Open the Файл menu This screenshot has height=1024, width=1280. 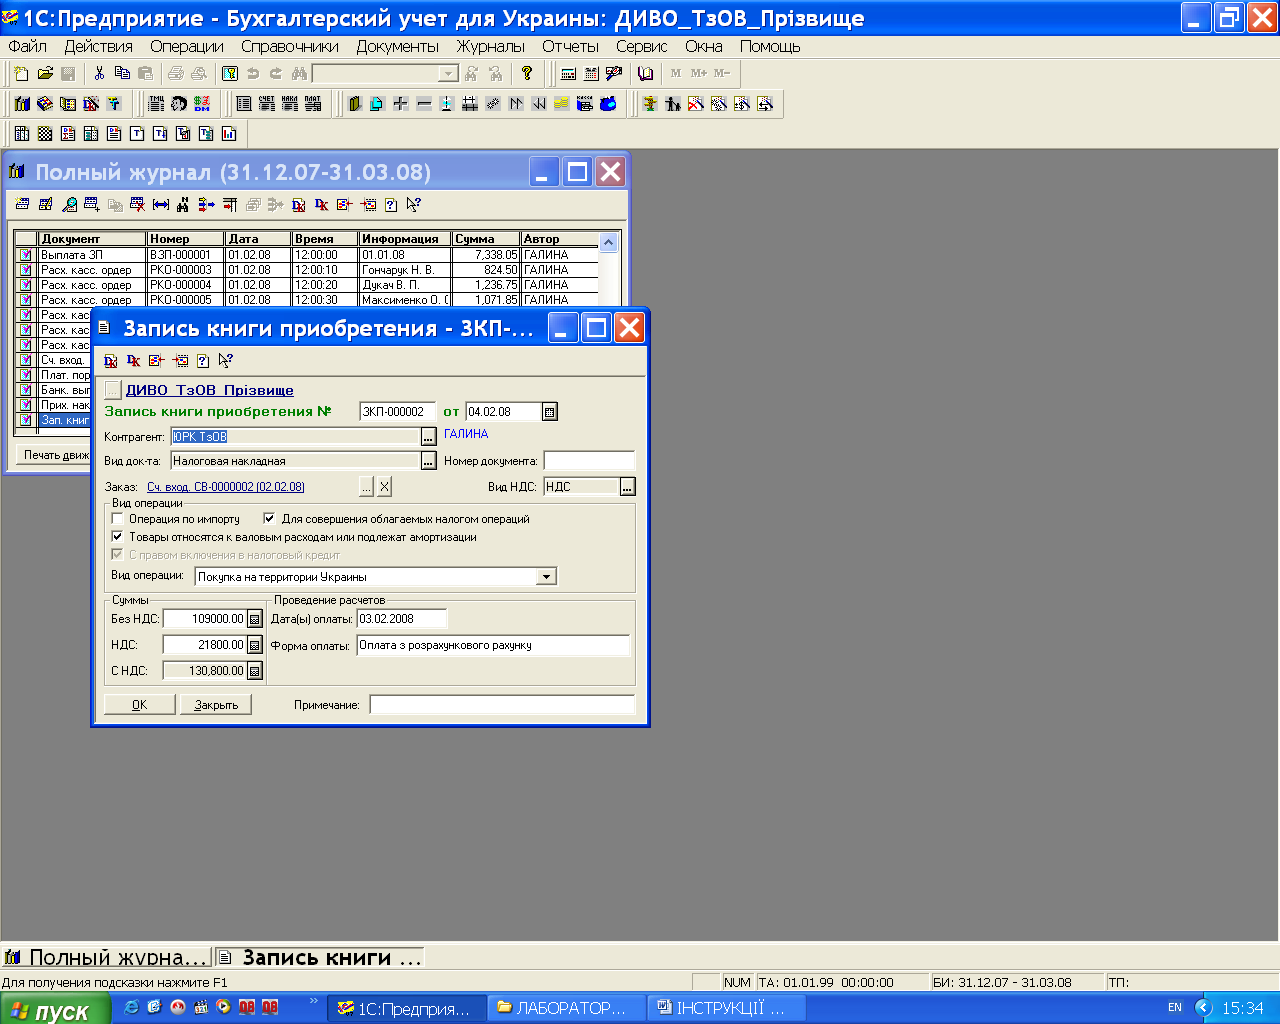click(28, 46)
